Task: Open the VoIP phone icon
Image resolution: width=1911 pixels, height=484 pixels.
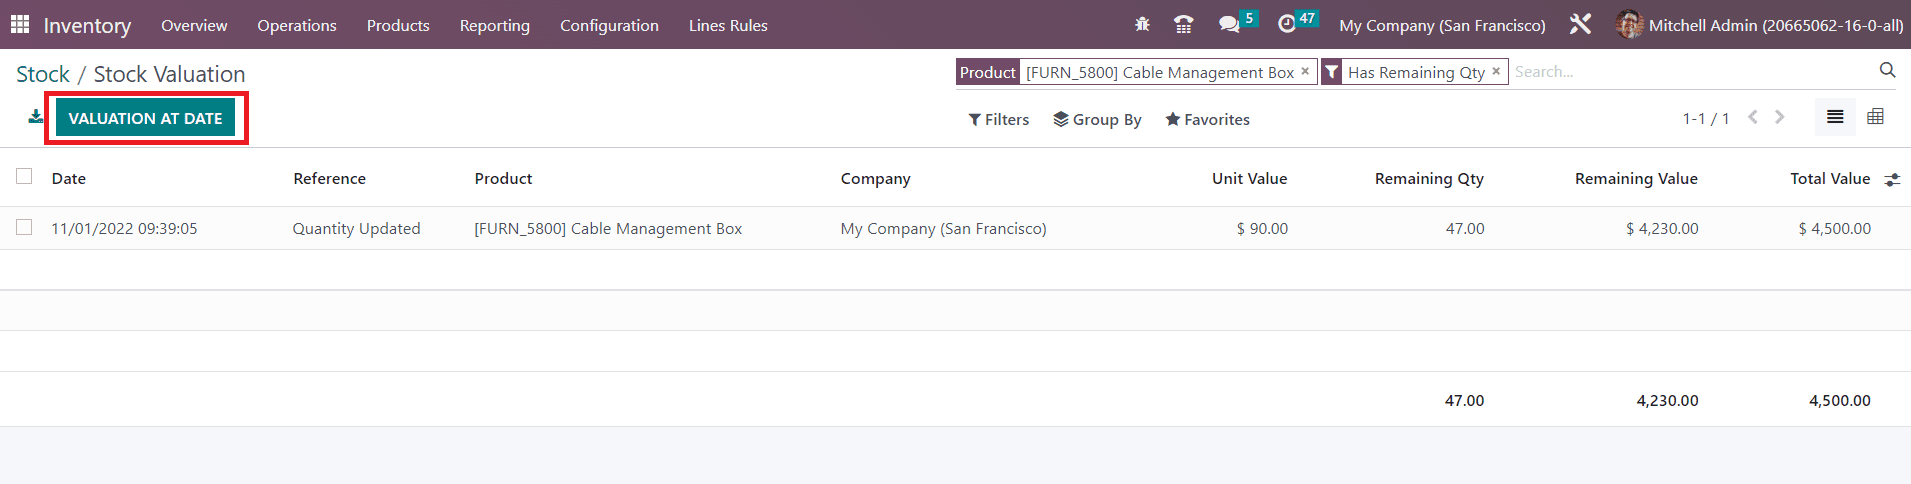Action: (1183, 25)
